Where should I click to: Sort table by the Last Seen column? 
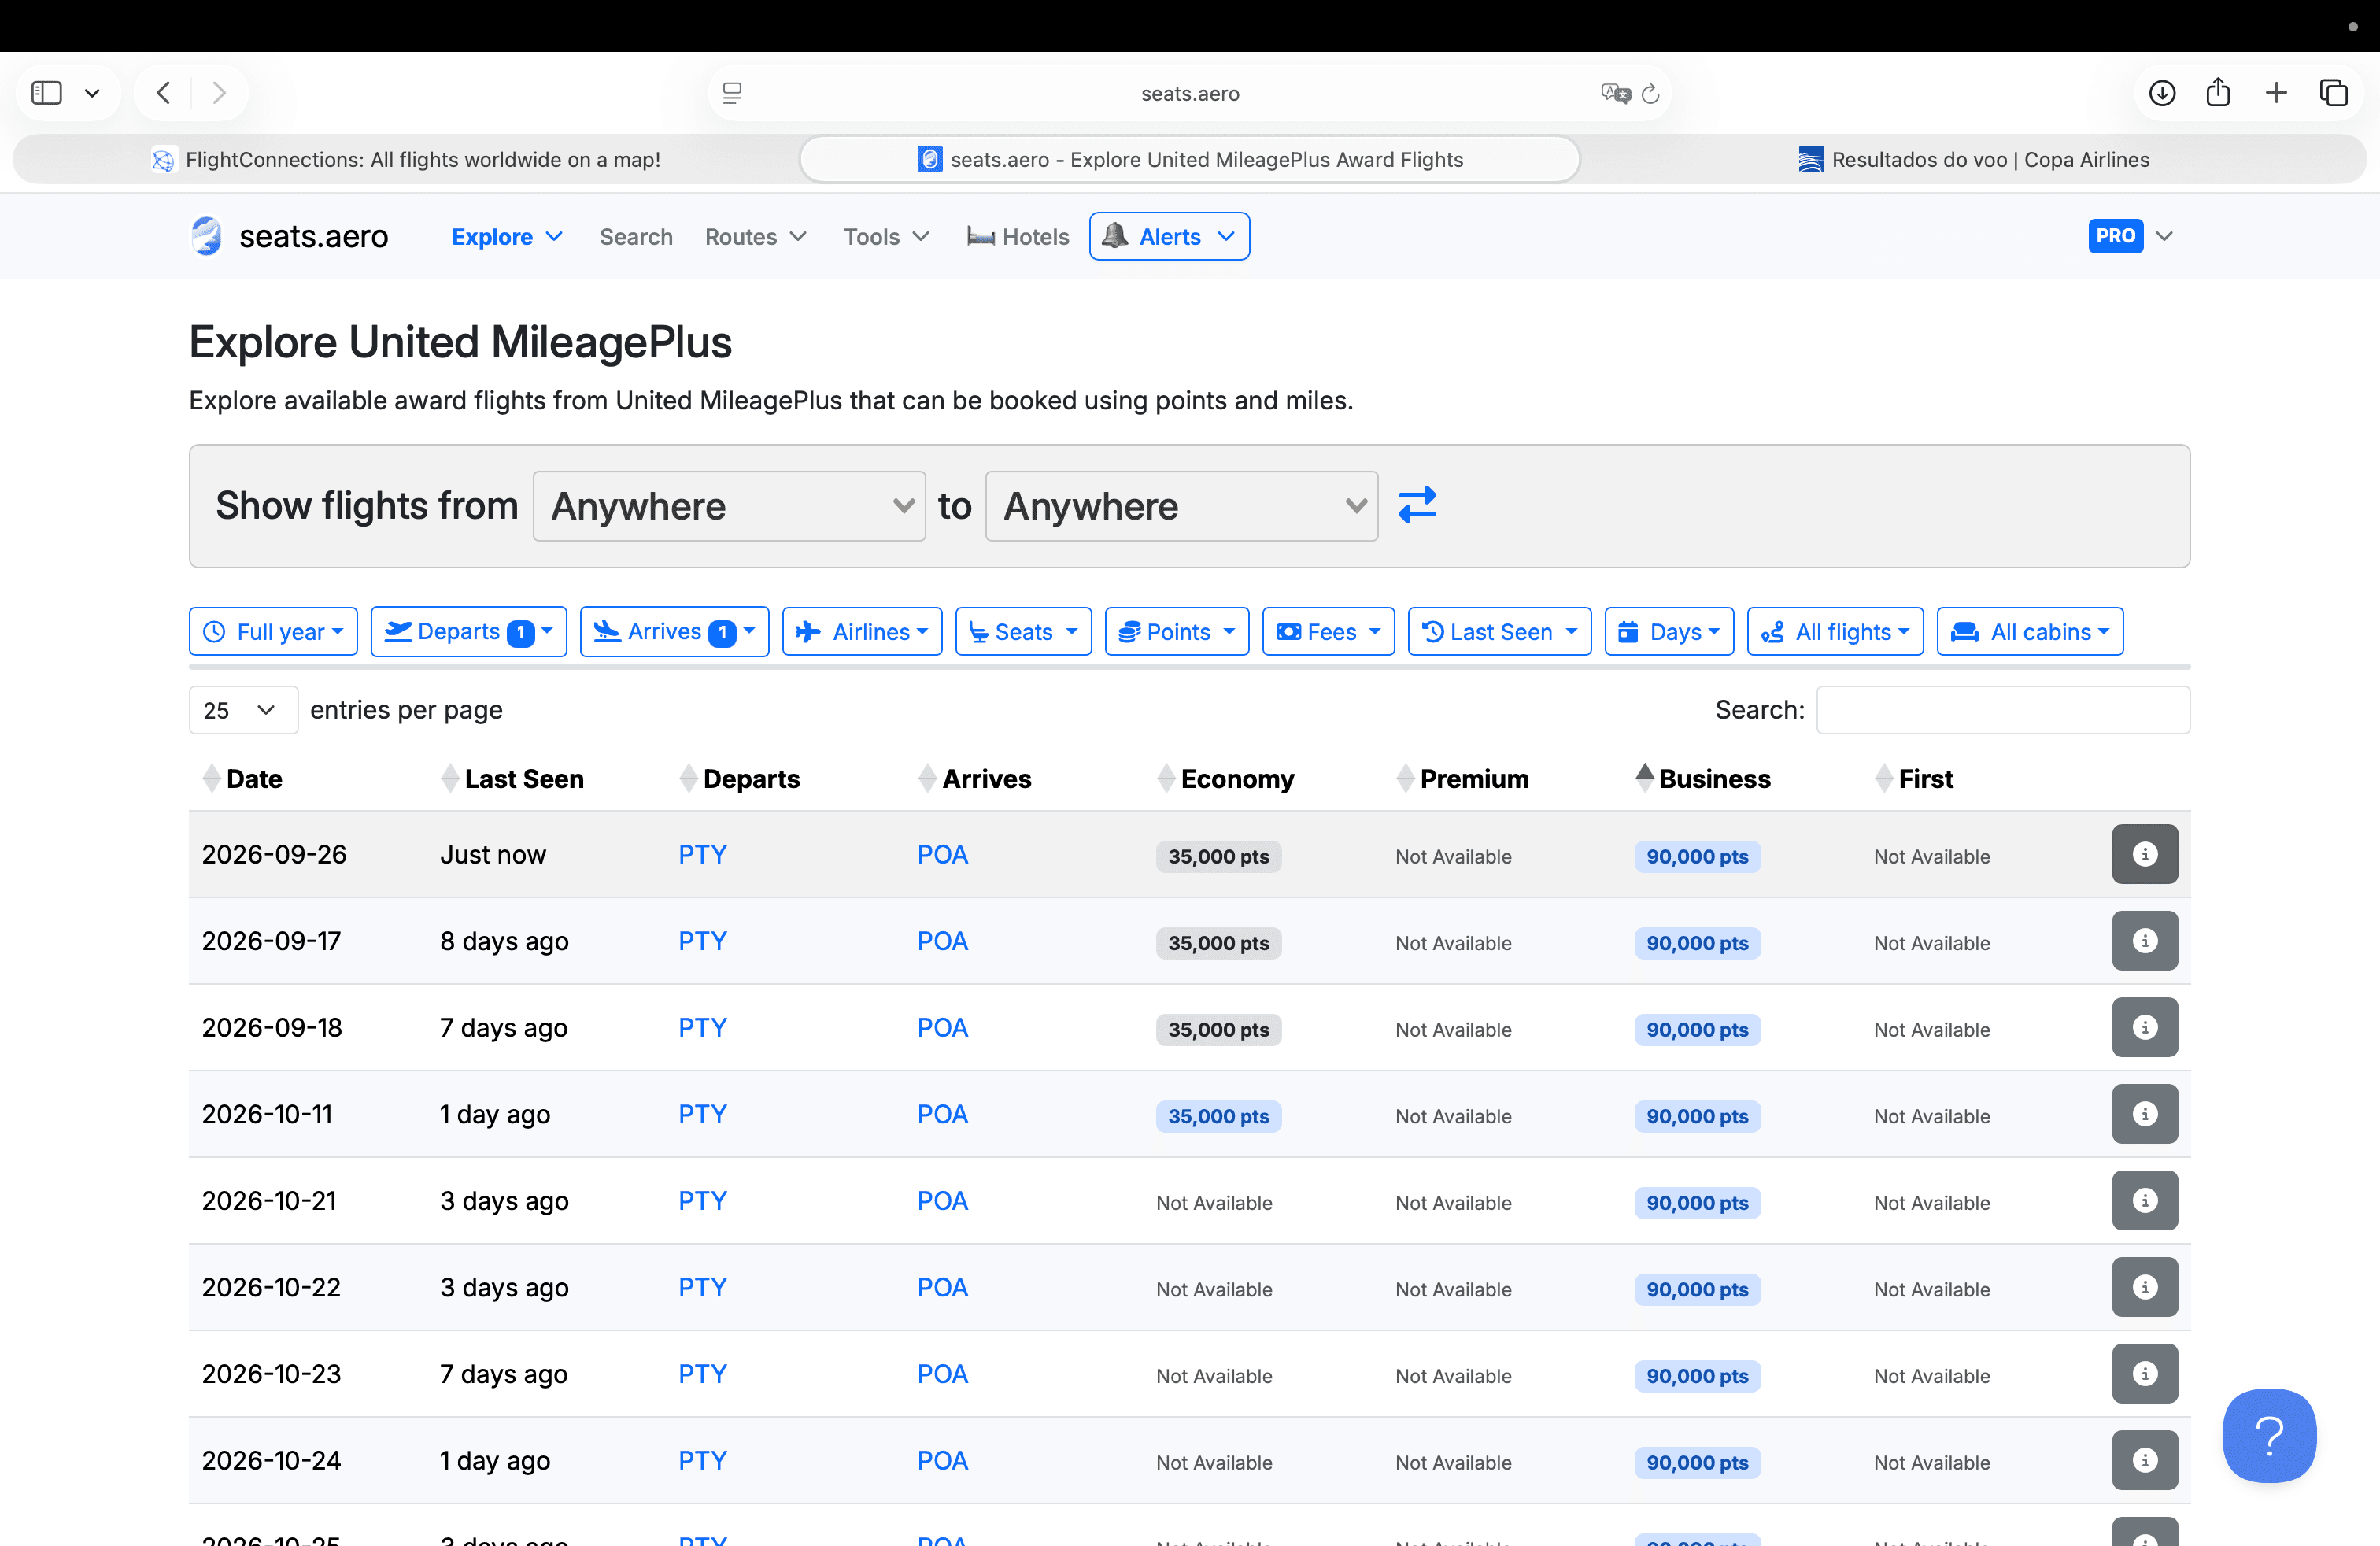coord(512,778)
